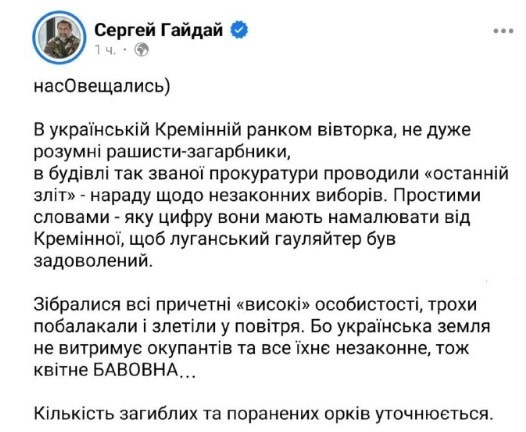Open the three-dots post options menu
Viewport: 526px width, 432px height.
point(503,31)
